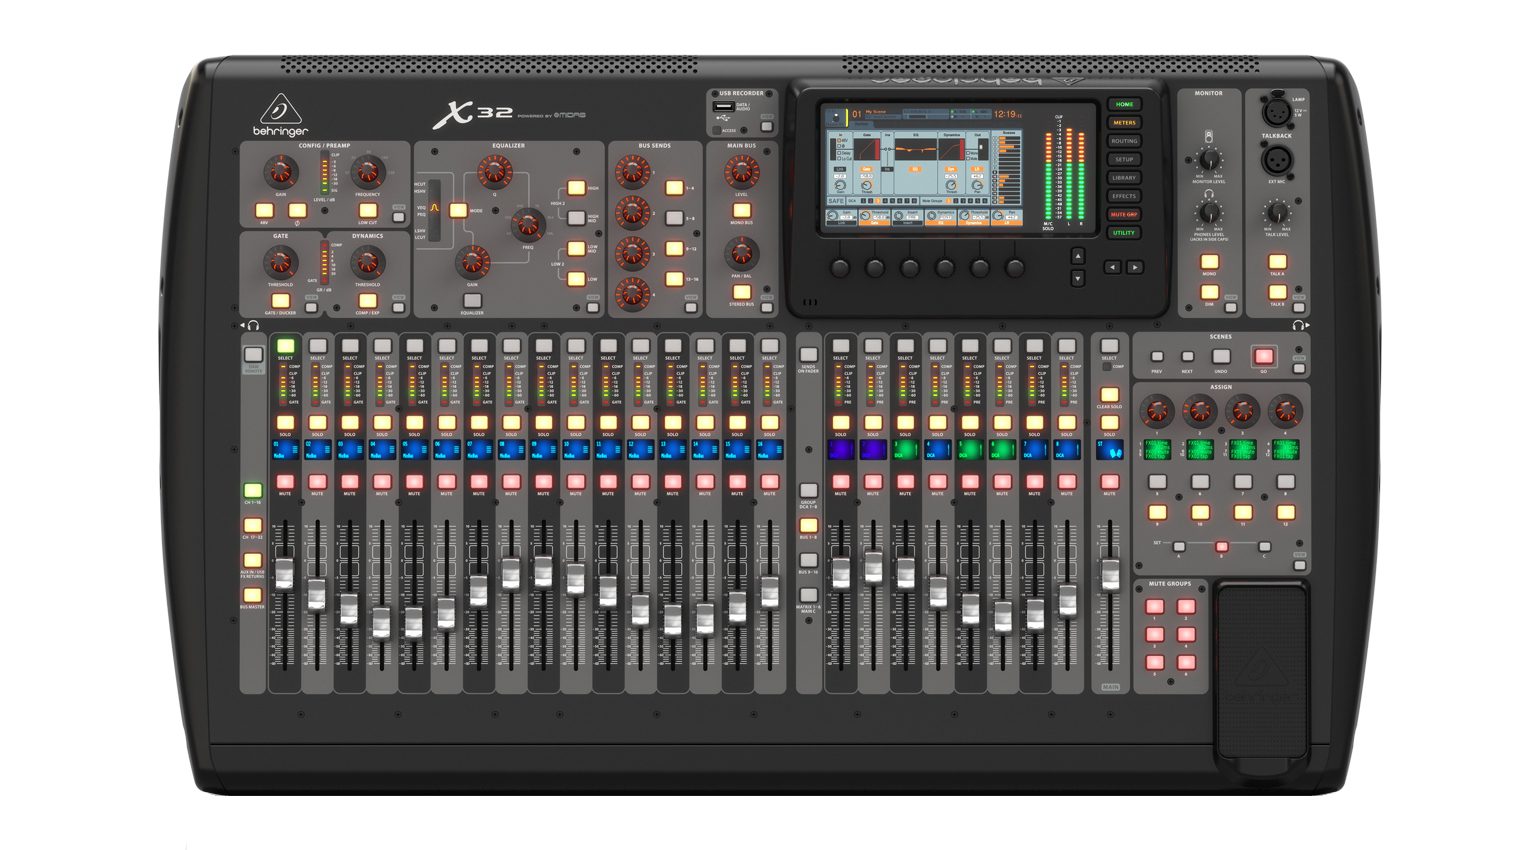The width and height of the screenshot is (1540, 850).
Task: Click the USB DATA/AUDIO port
Action: (x=723, y=105)
